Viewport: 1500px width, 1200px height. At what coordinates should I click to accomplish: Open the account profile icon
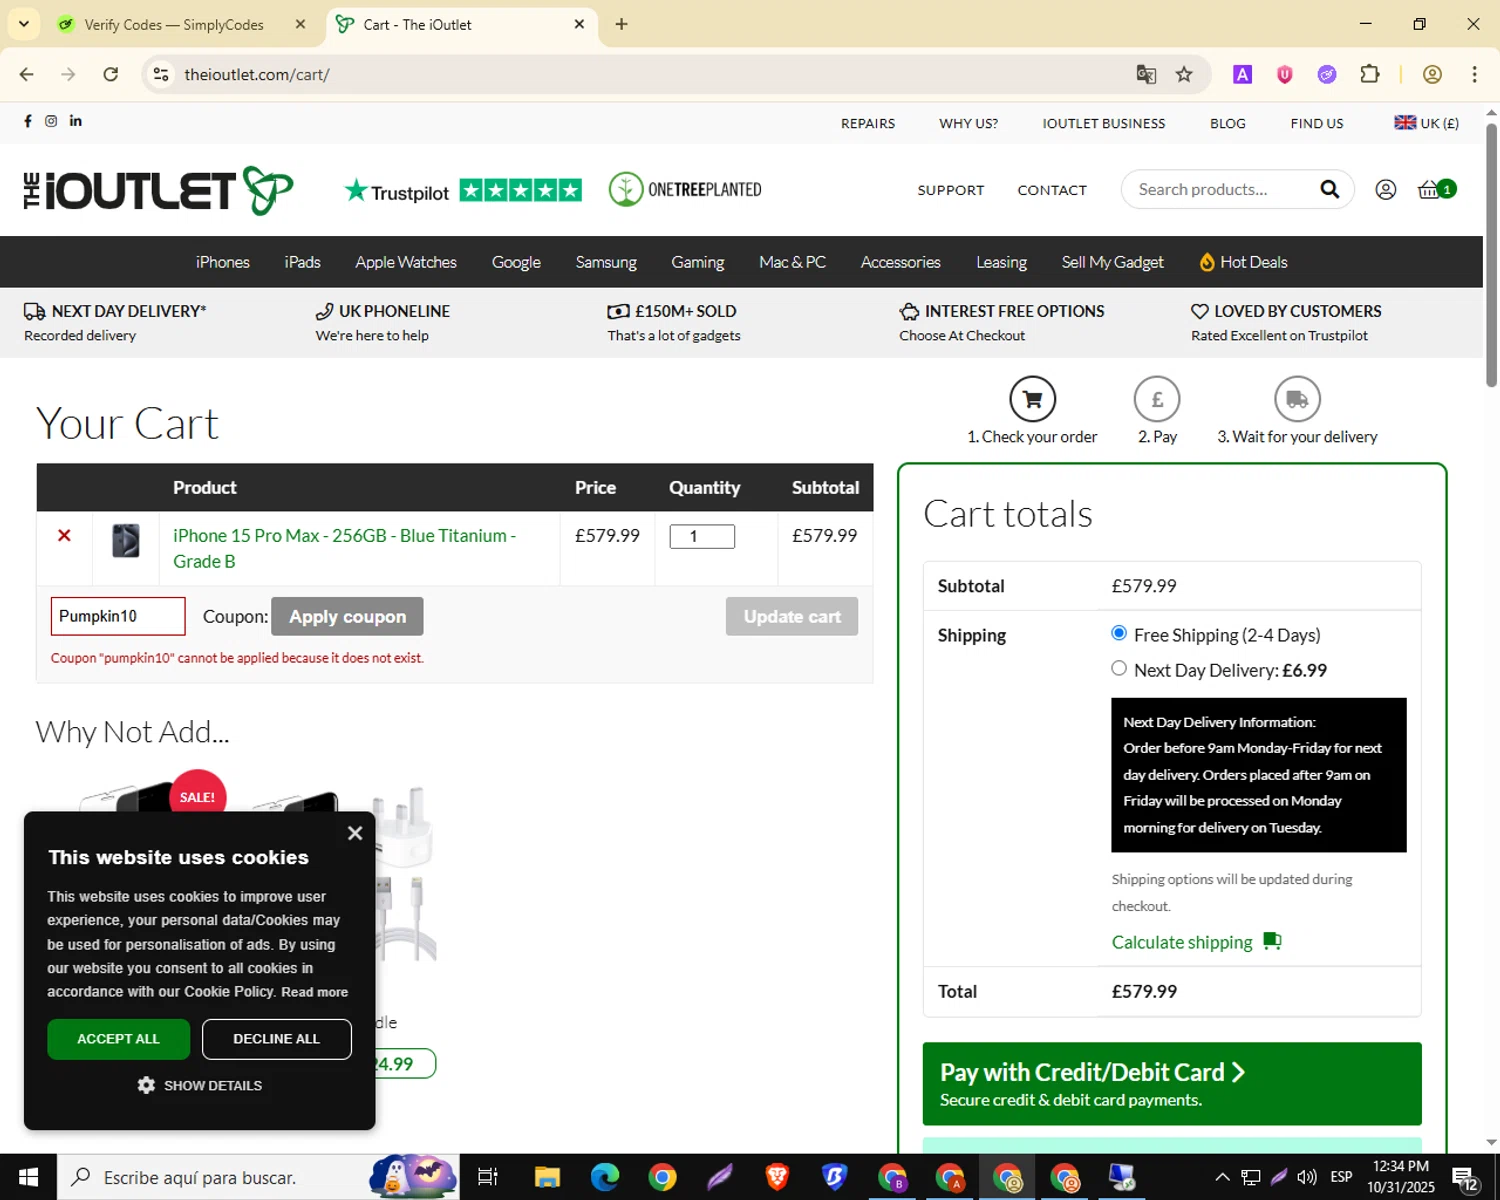[1385, 189]
